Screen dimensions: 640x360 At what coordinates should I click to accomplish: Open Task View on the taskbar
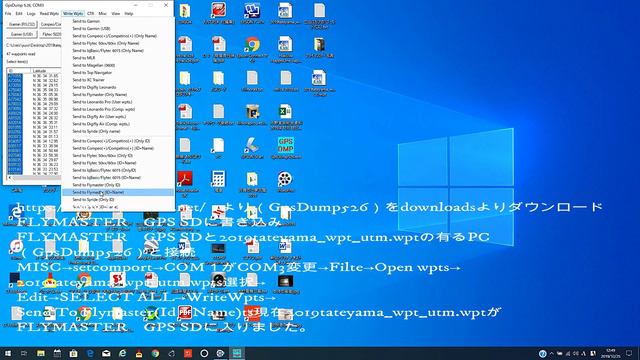click(24, 353)
